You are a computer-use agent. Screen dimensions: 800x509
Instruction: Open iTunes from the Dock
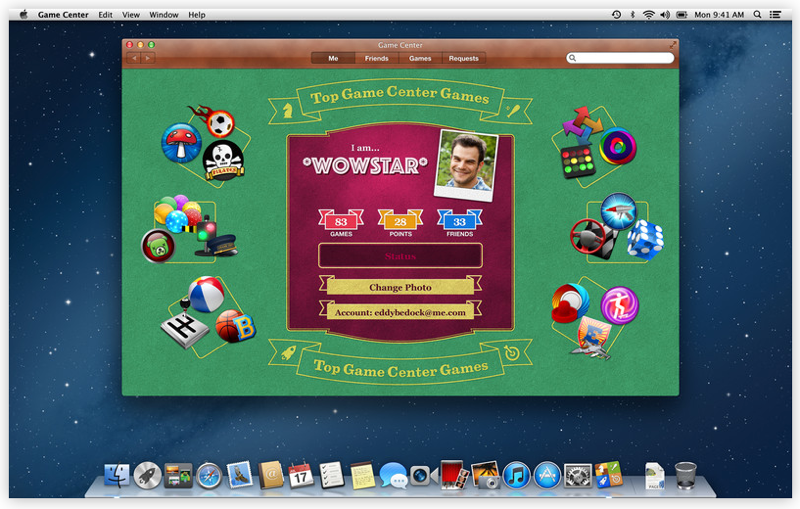click(516, 475)
